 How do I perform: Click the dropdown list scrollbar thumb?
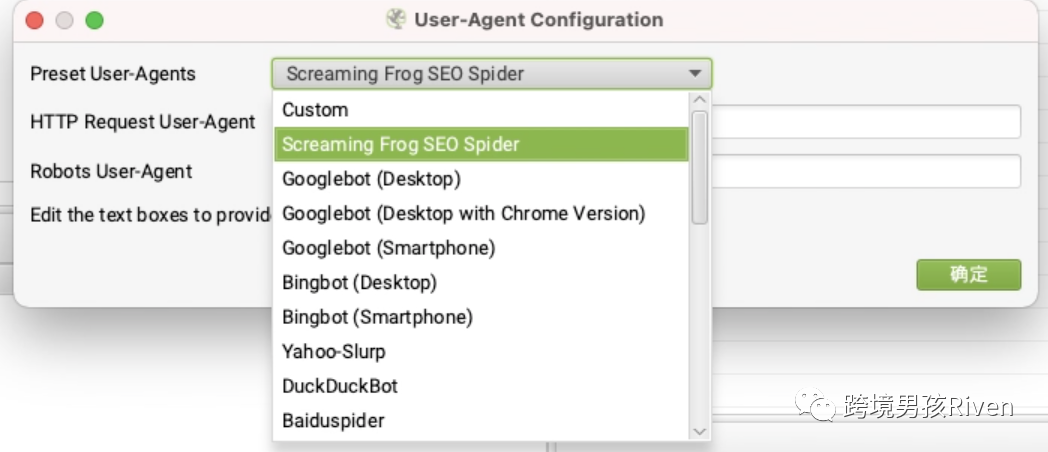pyautogui.click(x=700, y=167)
